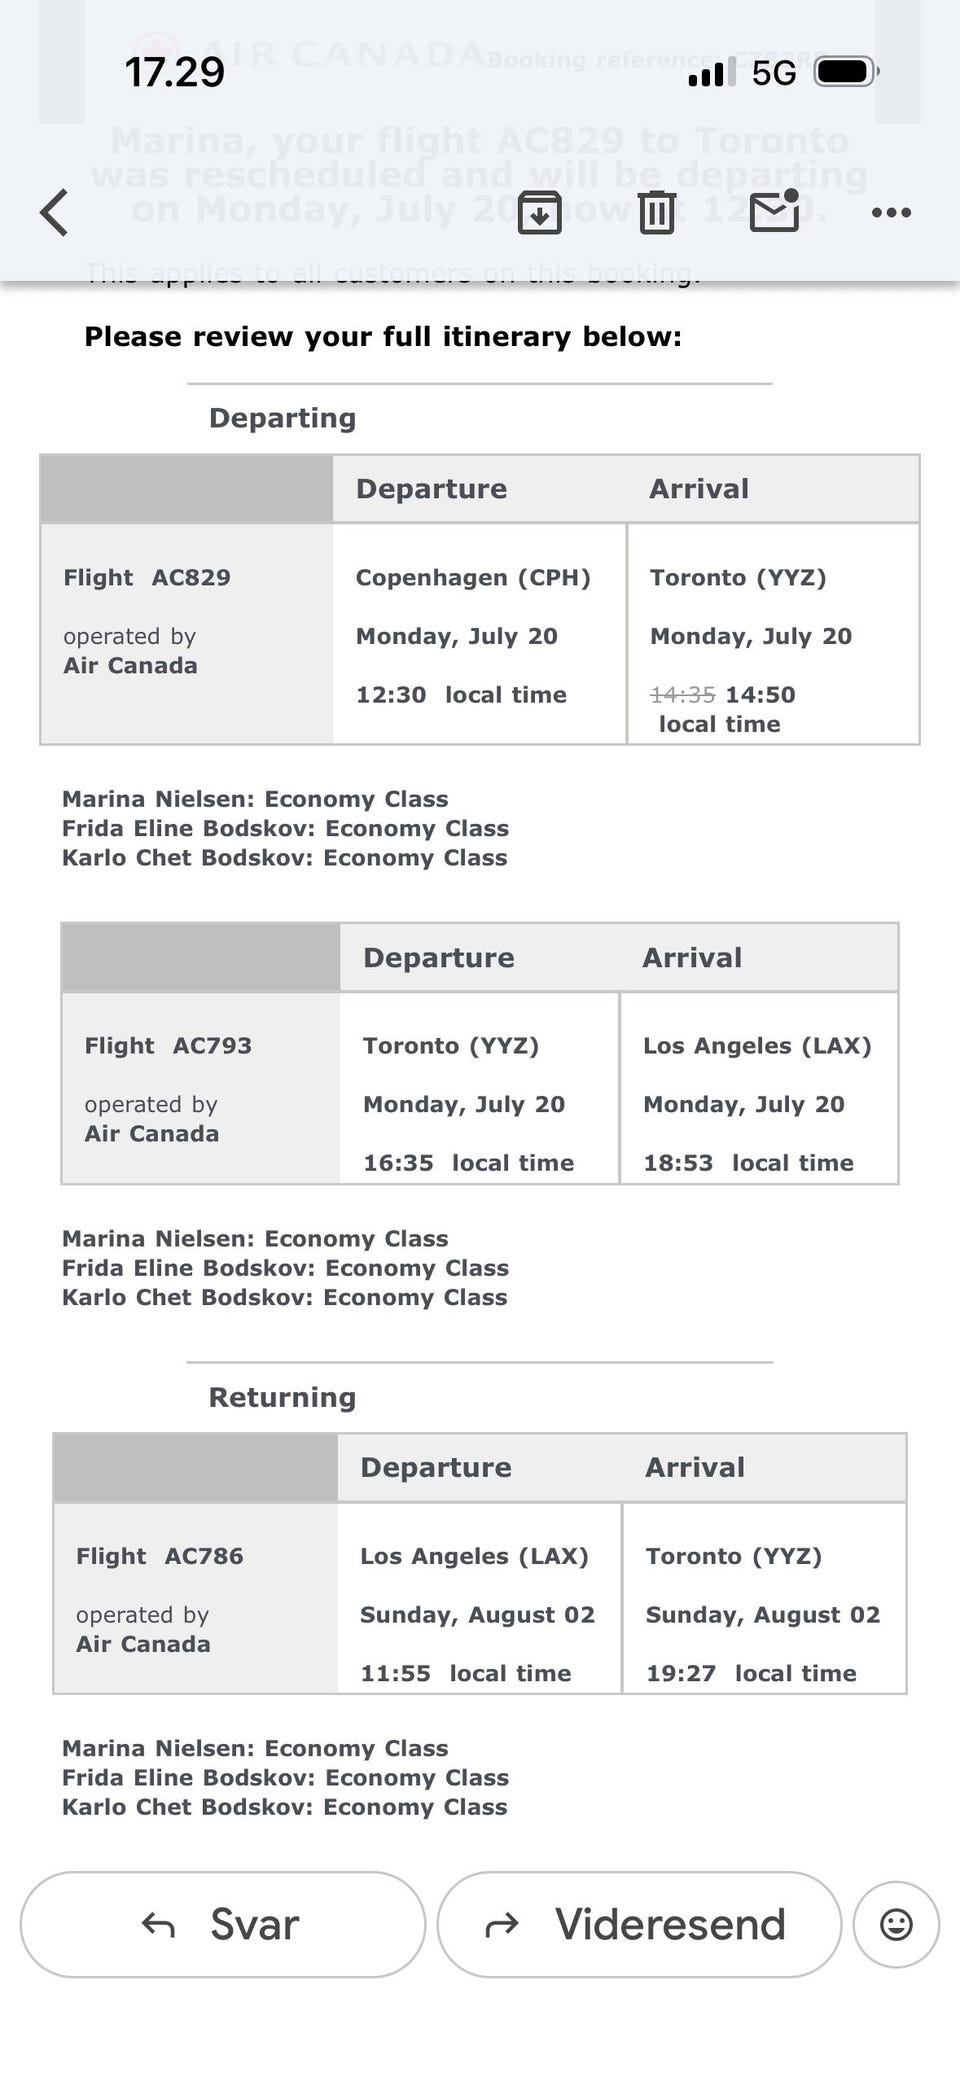Viewport: 960px width, 2081px height.
Task: Tap the 17.29 clock in the status bar
Action: pos(175,72)
